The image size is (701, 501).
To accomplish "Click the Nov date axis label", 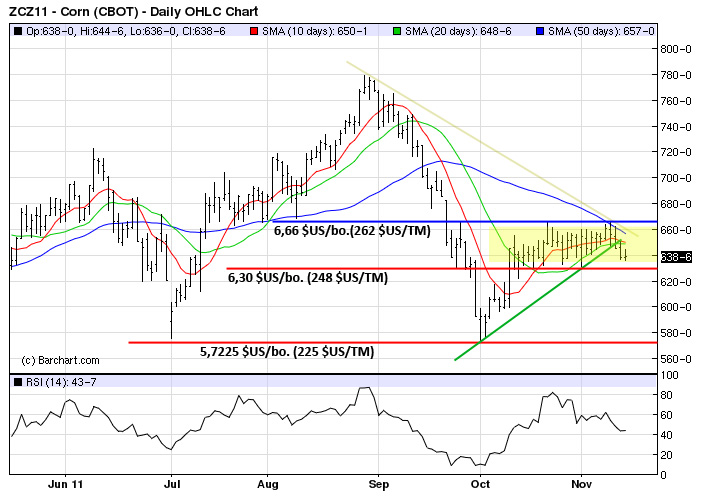I will tap(582, 484).
